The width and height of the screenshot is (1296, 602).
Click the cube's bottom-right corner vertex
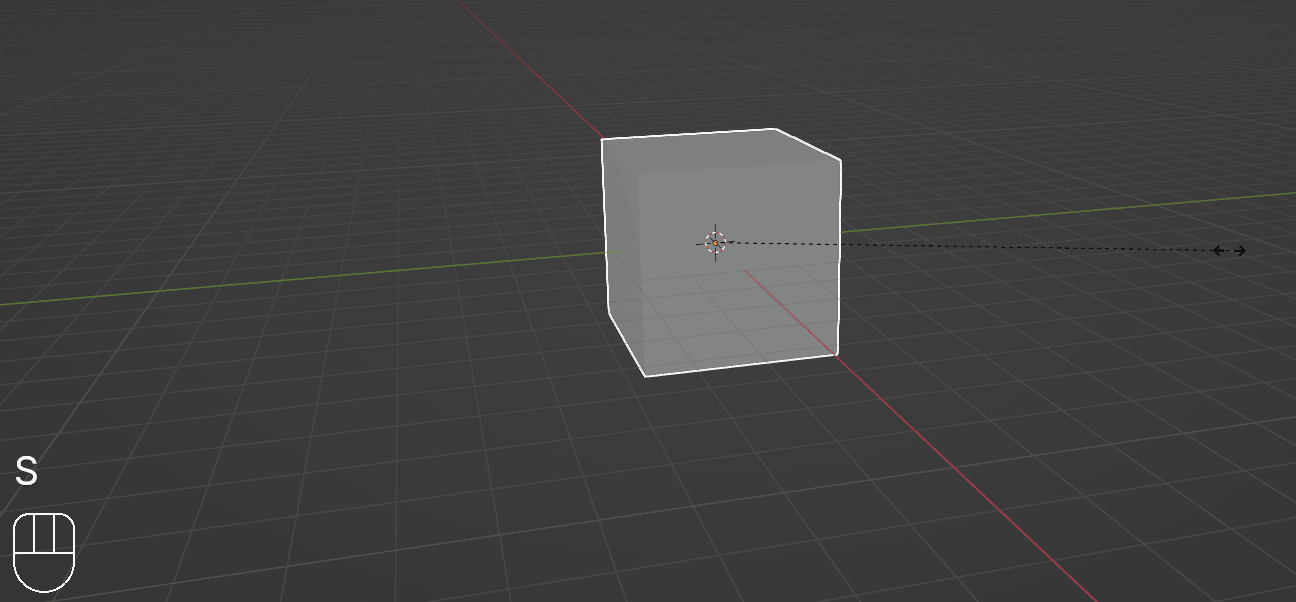(836, 354)
